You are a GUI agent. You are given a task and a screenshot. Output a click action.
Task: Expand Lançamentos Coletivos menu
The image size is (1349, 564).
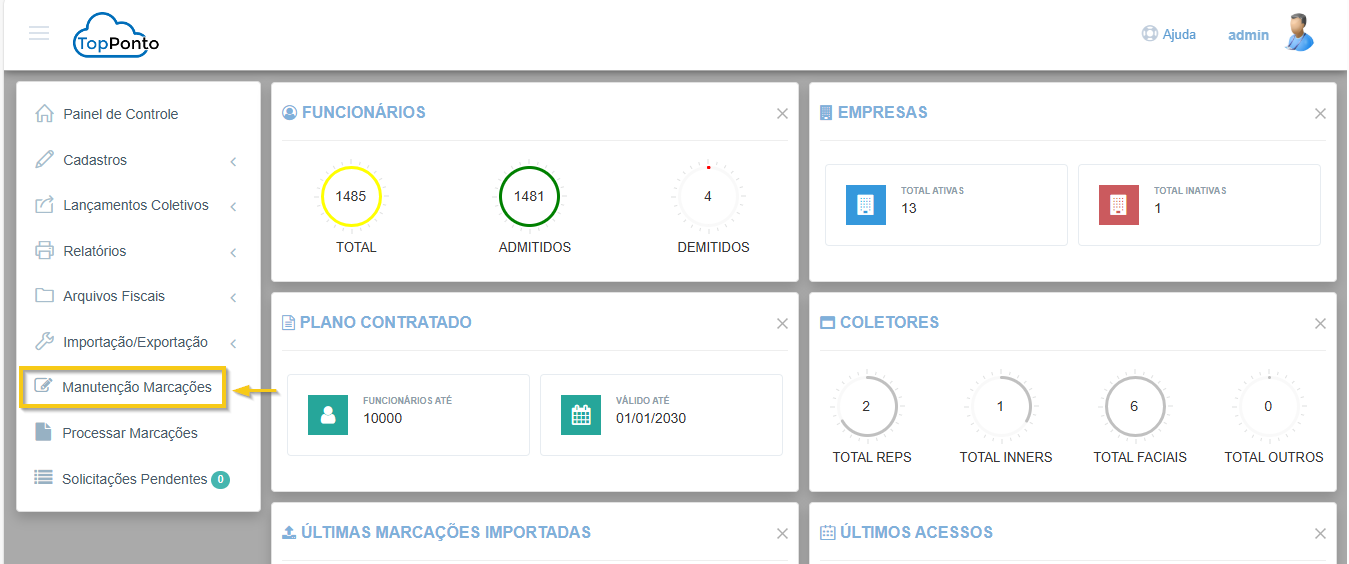point(135,205)
